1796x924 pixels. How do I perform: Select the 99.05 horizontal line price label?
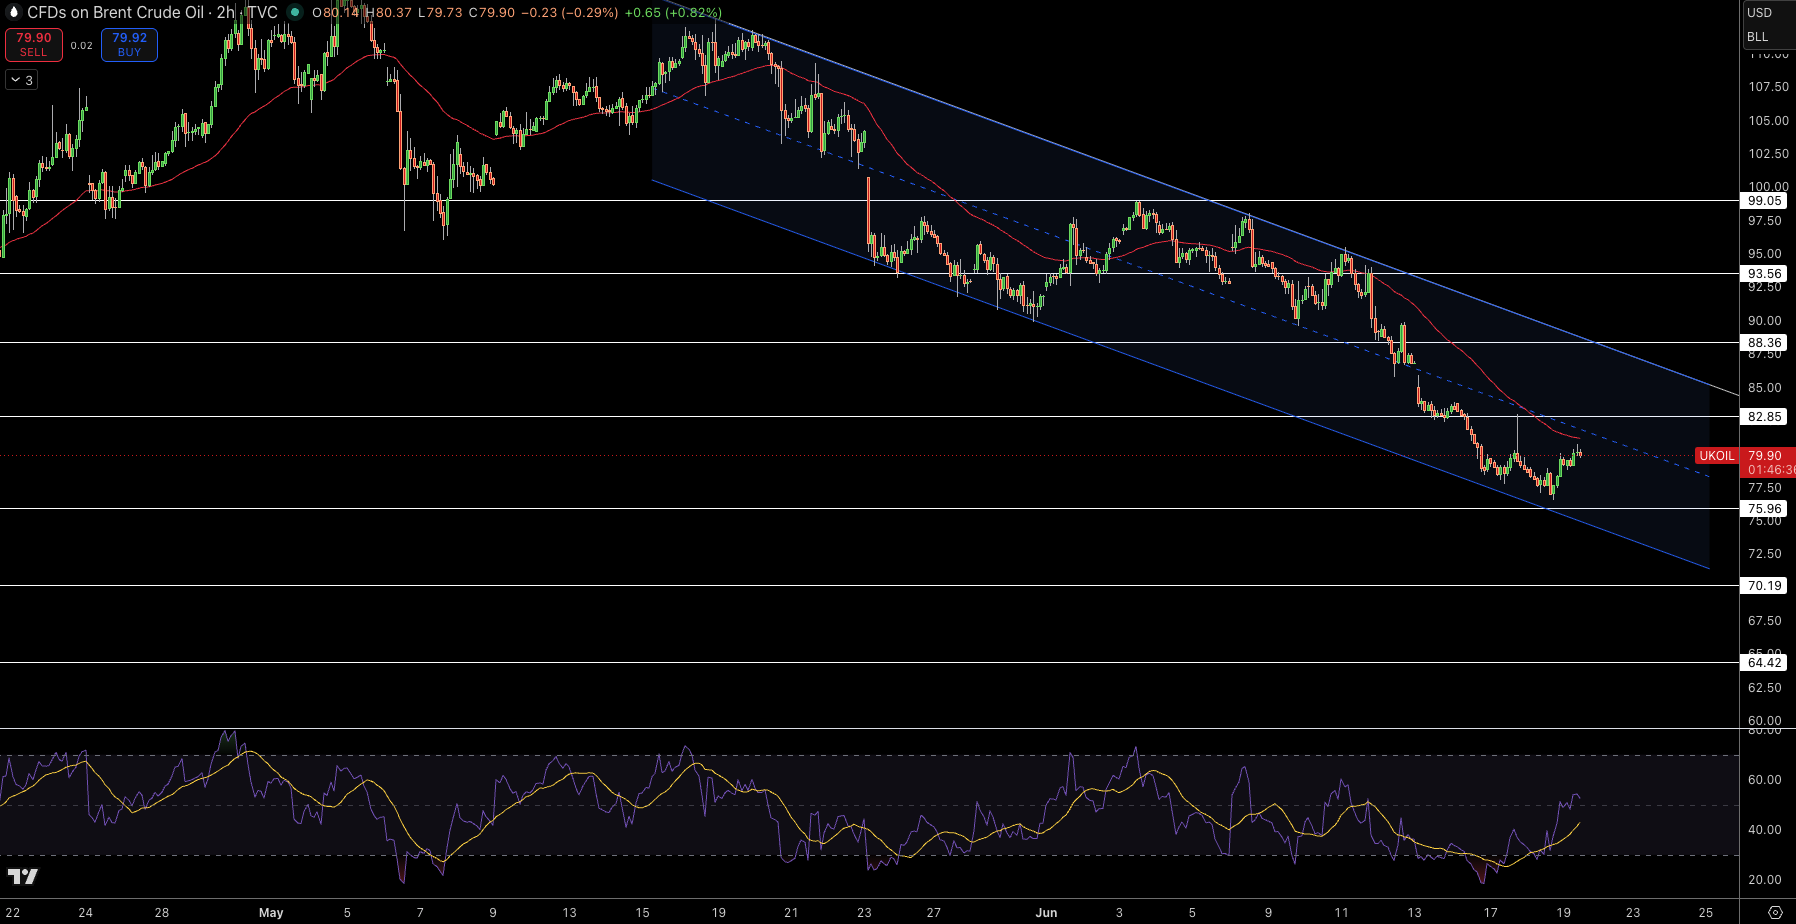coord(1764,201)
